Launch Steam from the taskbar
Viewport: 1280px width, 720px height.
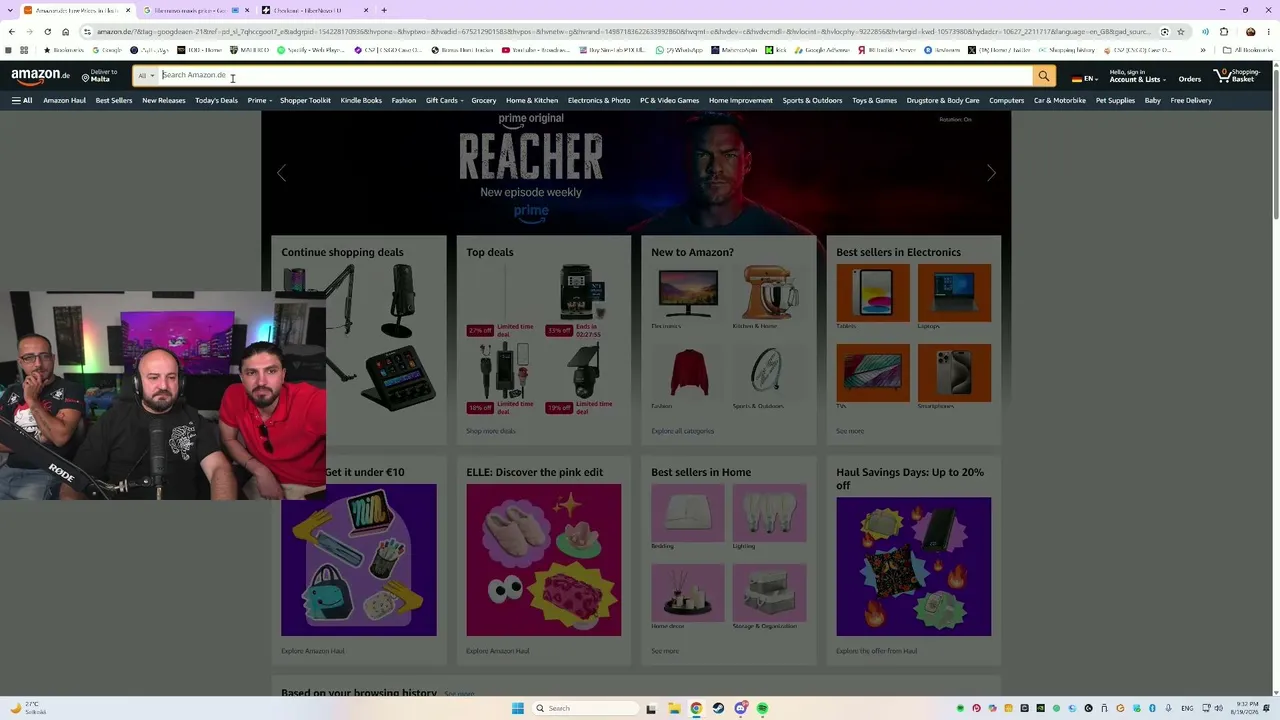click(718, 708)
